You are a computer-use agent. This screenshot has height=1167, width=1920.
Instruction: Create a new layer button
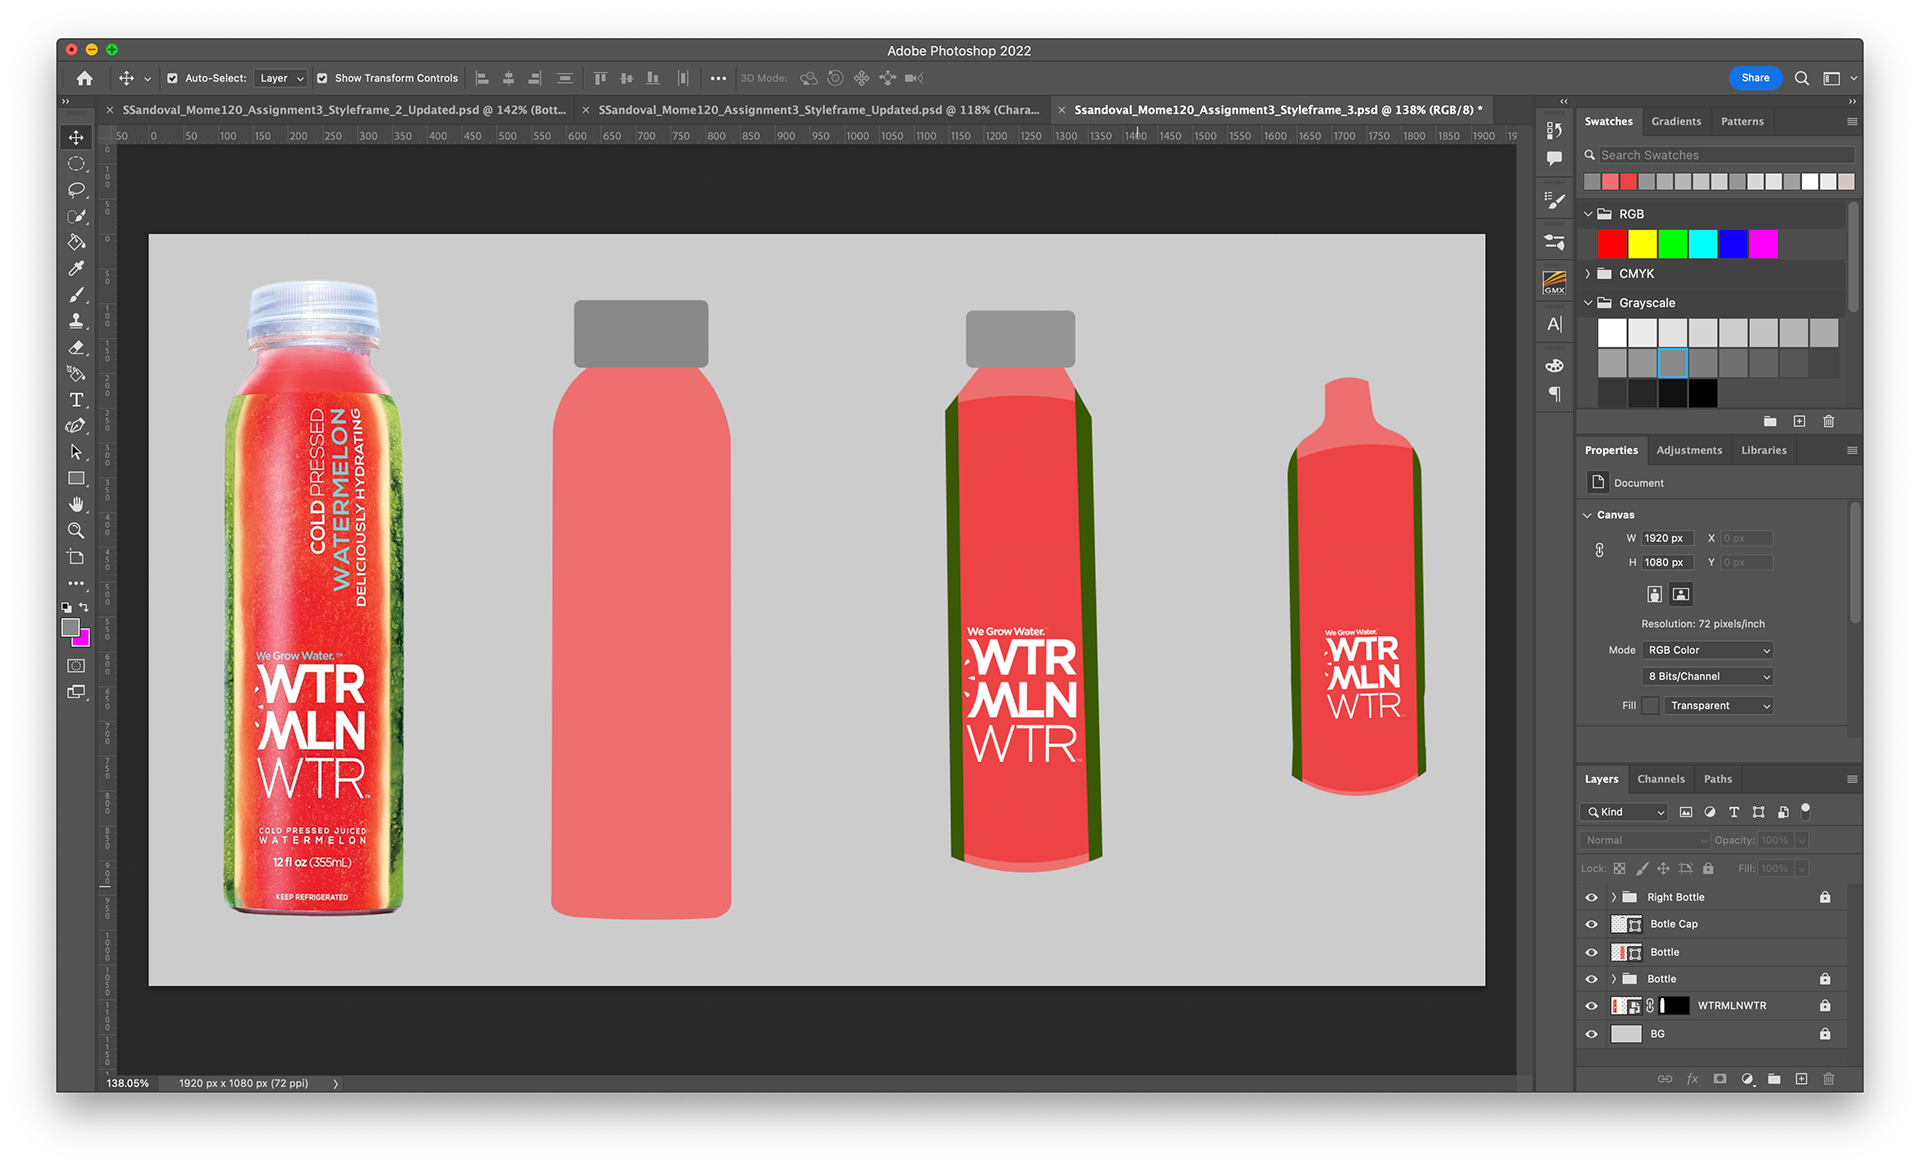[x=1801, y=1079]
